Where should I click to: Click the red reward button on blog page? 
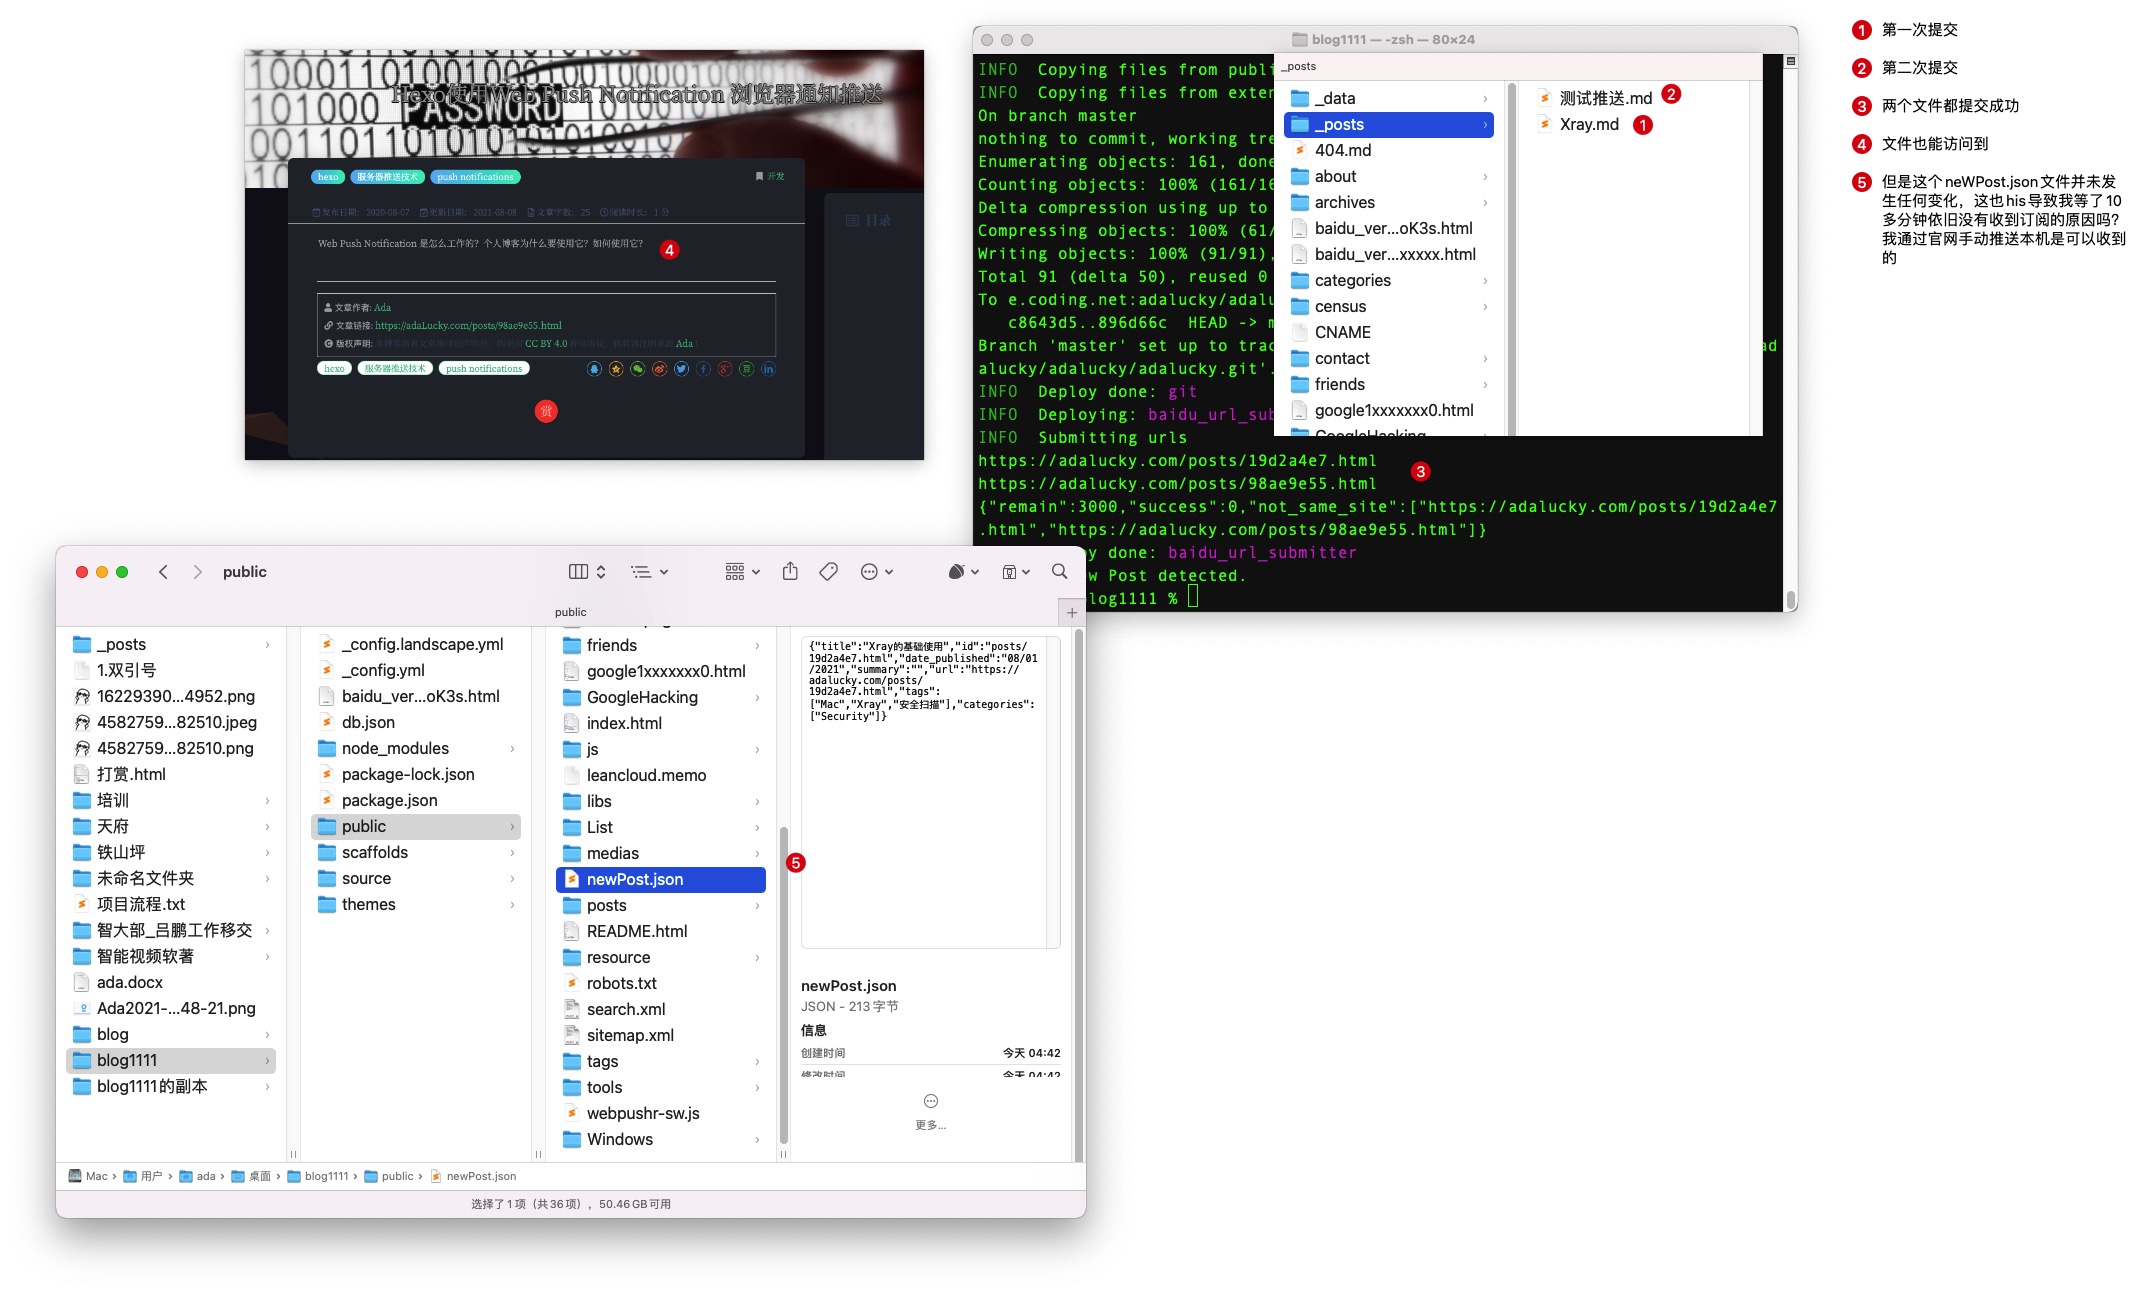tap(546, 411)
